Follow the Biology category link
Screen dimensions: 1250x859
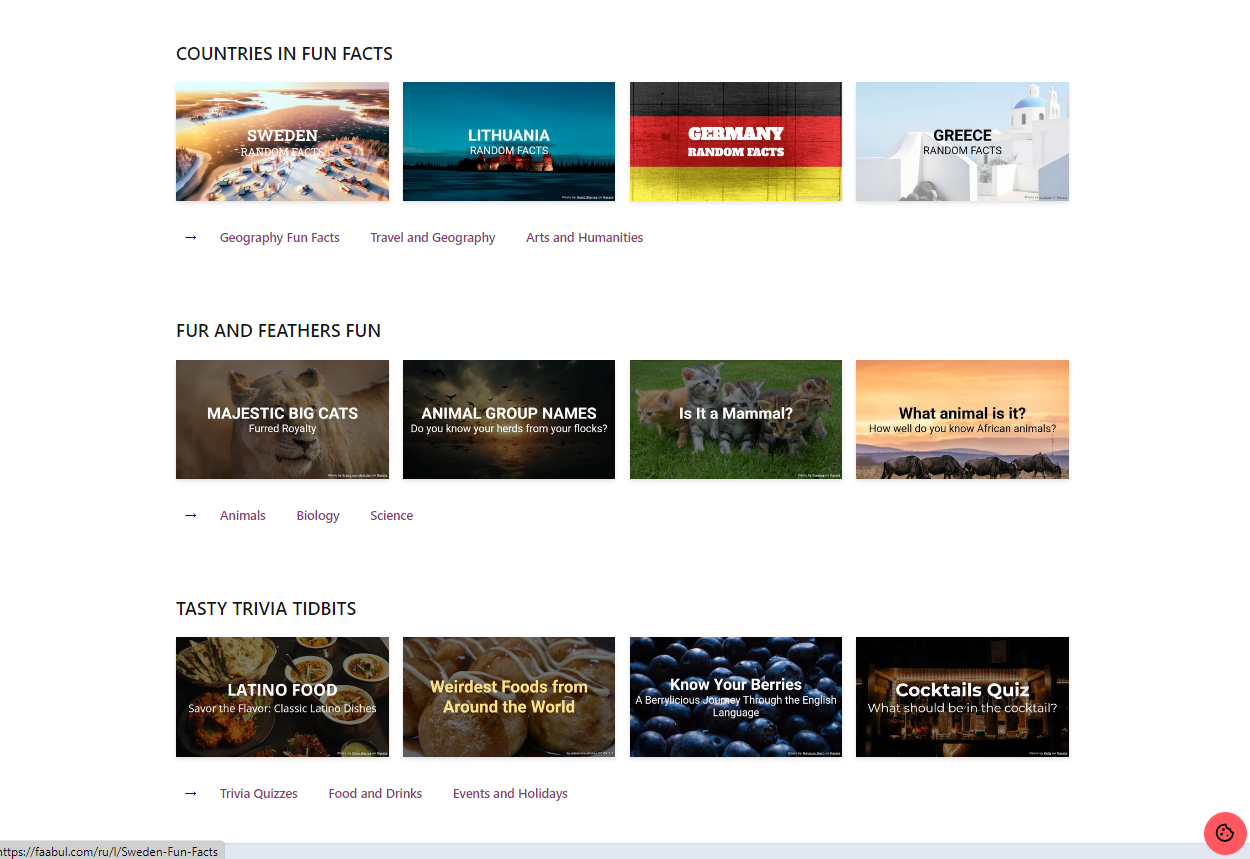(x=318, y=516)
